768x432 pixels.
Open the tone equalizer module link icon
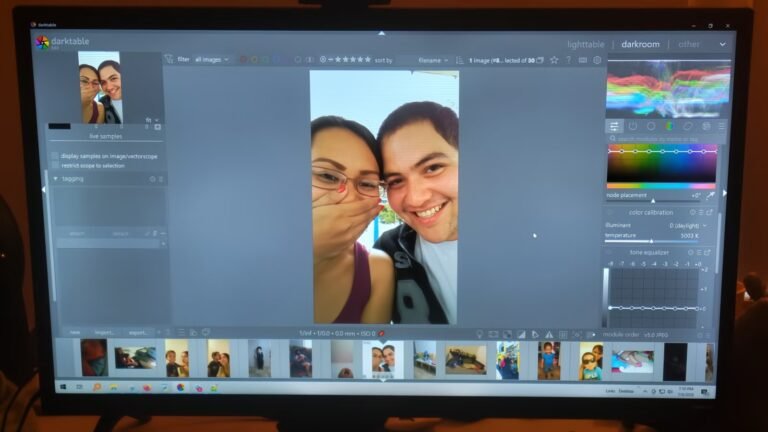click(707, 253)
